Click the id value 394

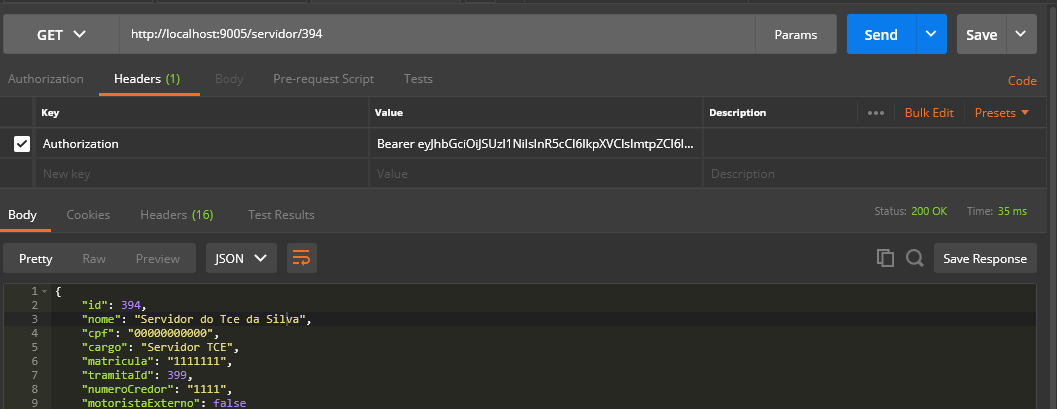[x=132, y=305]
